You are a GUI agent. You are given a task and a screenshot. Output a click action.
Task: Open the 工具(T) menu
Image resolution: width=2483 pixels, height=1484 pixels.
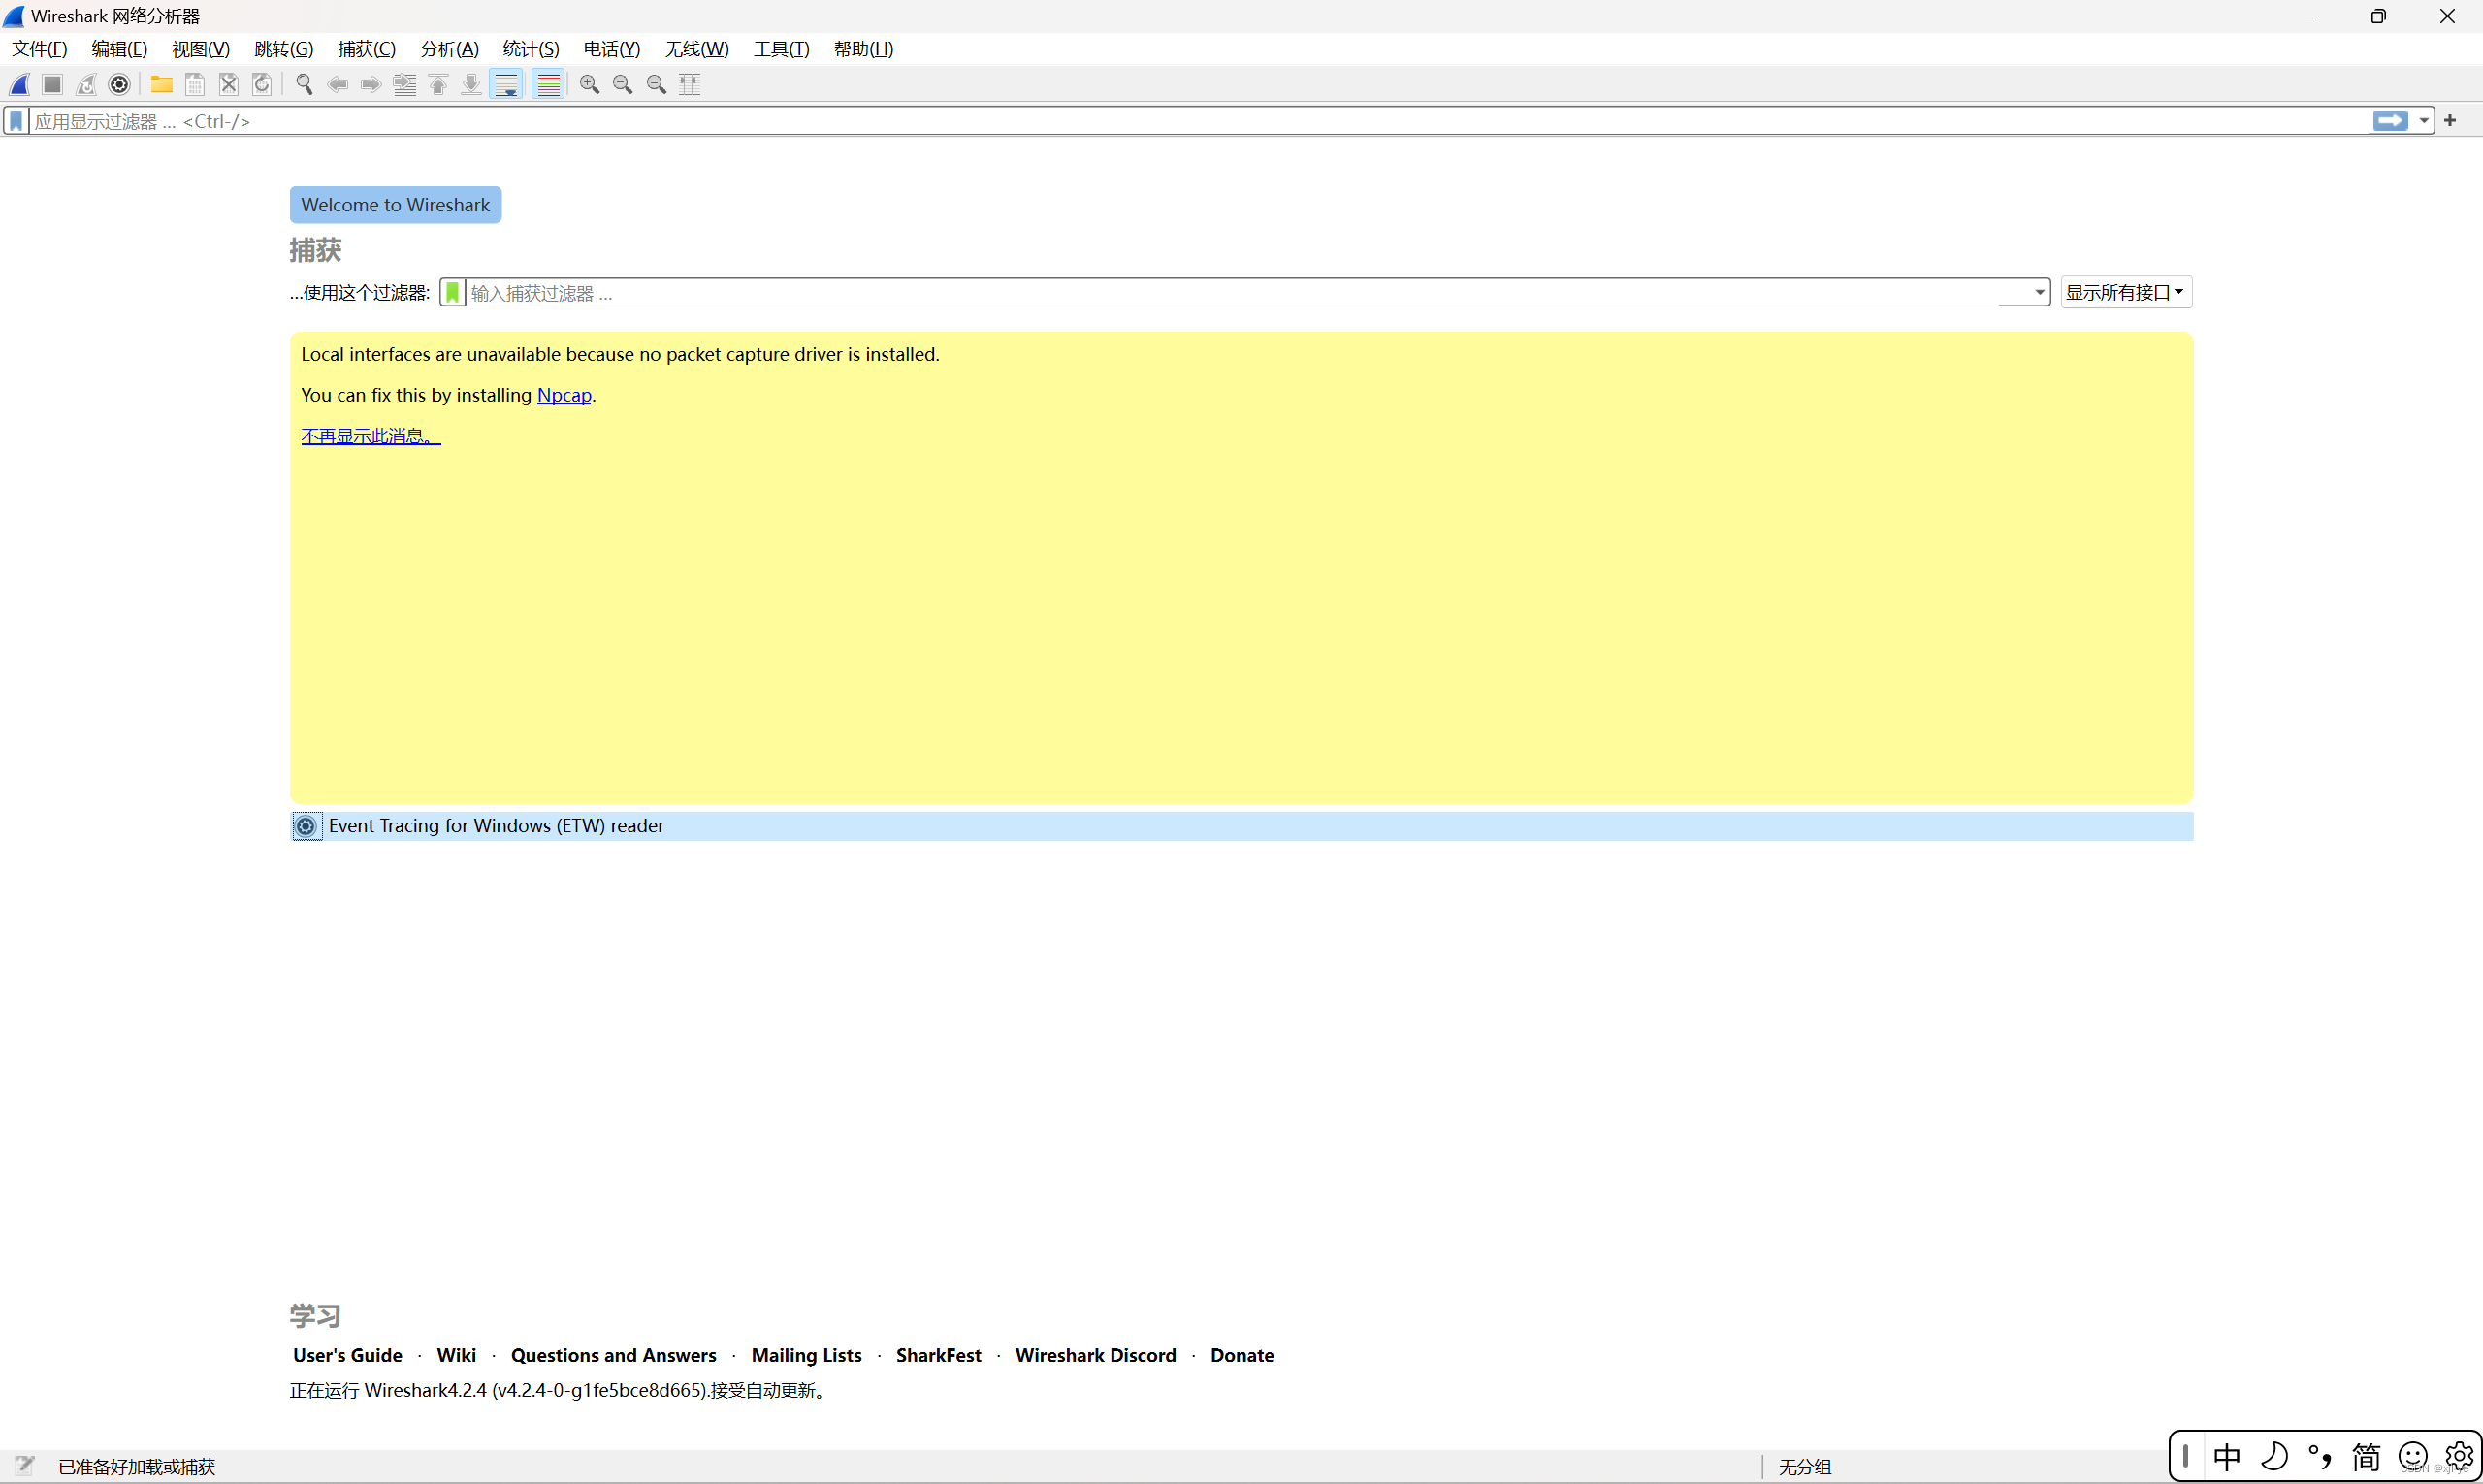click(x=781, y=49)
